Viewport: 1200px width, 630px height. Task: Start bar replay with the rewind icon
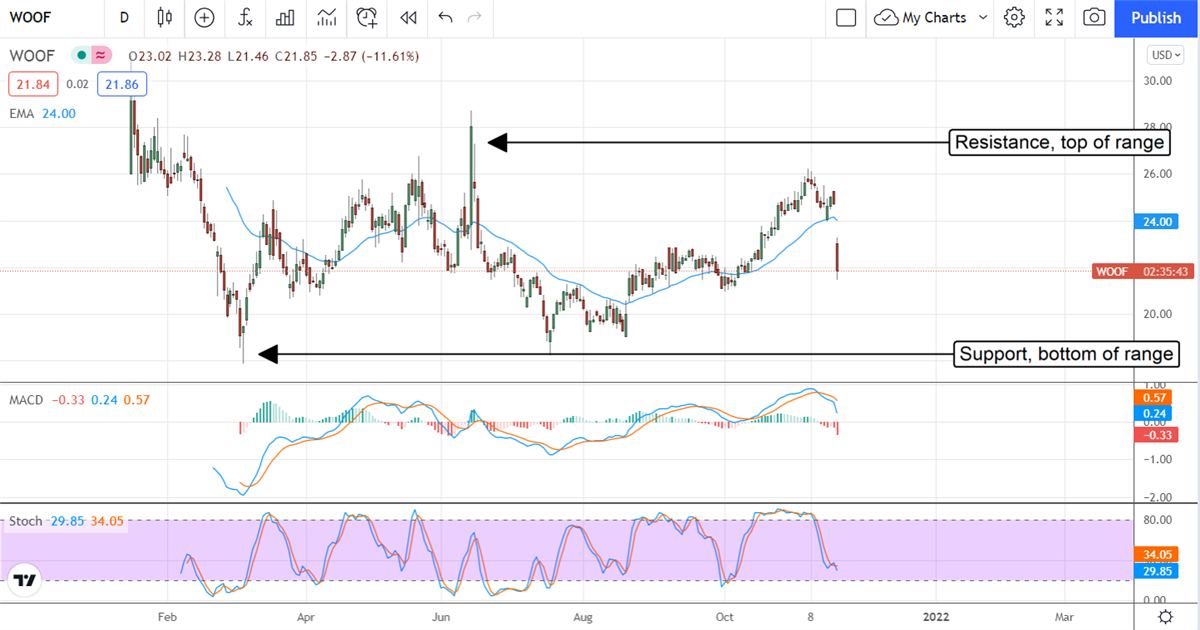(x=408, y=17)
